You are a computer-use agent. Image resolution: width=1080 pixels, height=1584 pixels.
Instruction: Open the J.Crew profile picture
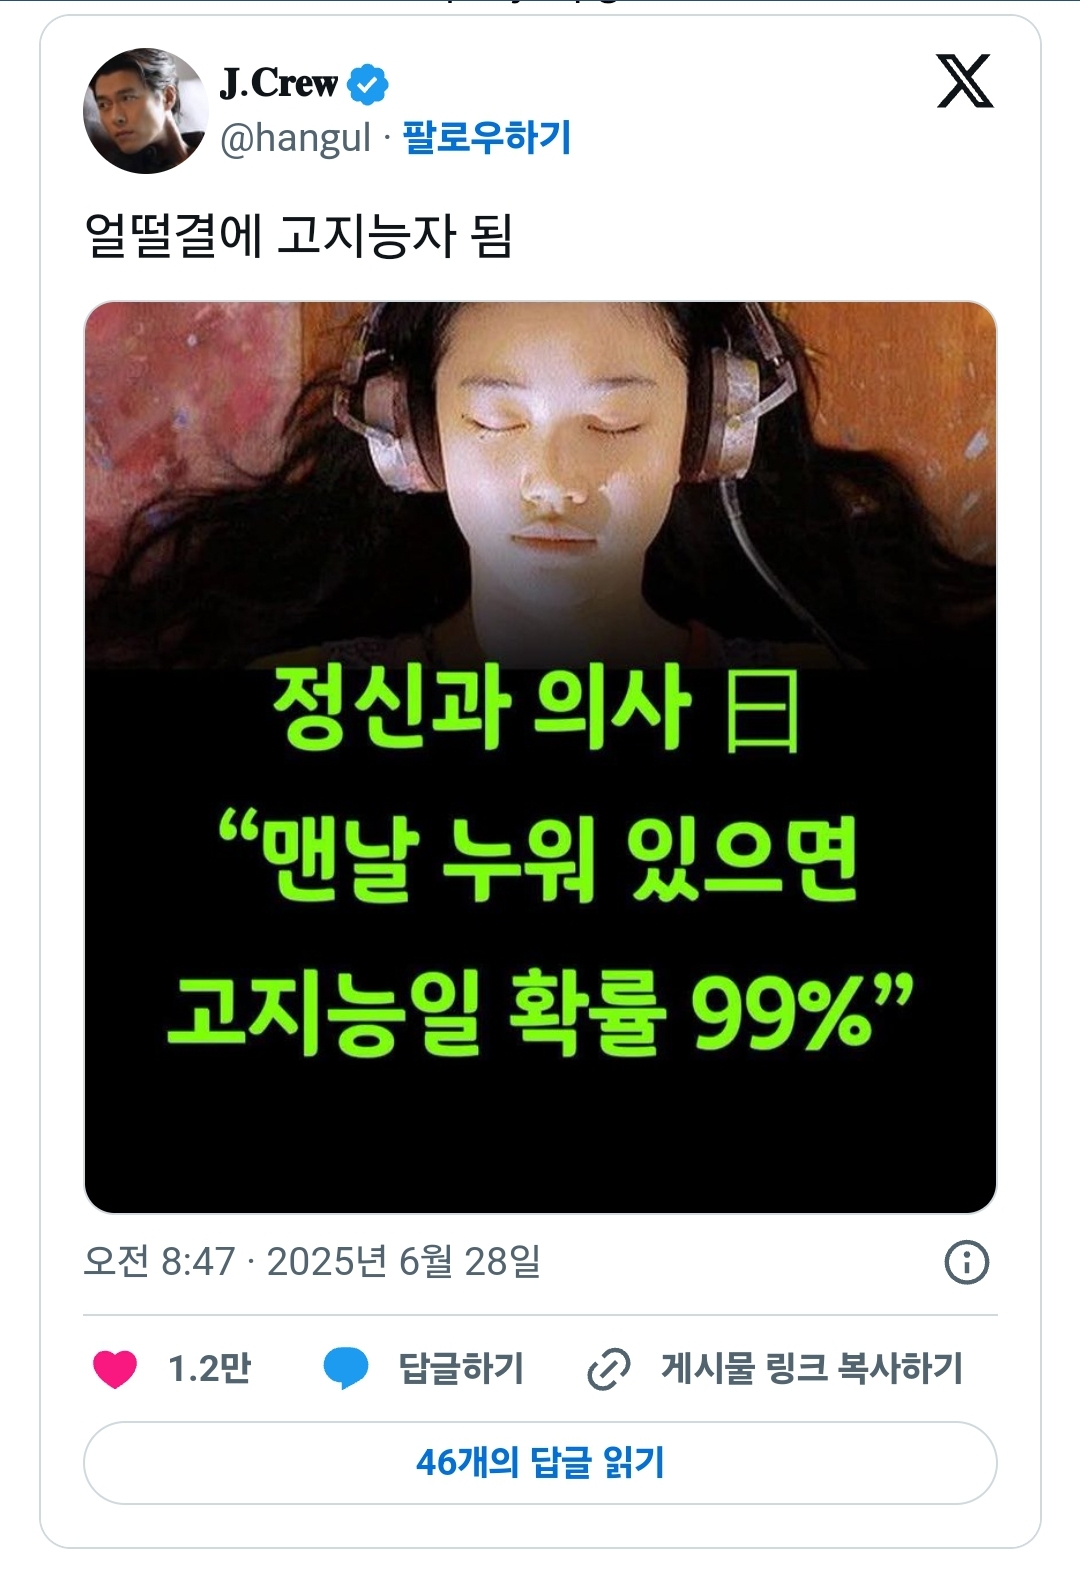145,110
